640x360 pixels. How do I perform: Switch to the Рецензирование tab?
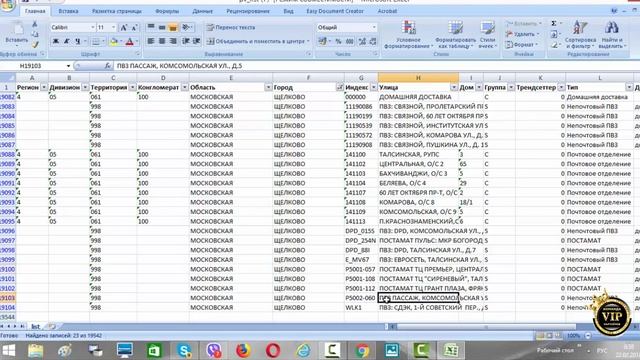248,11
